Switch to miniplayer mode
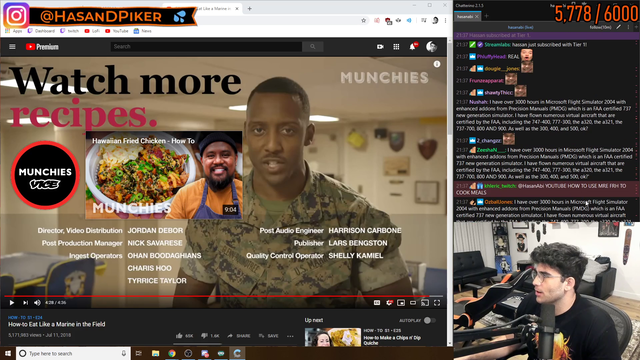This screenshot has height=360, width=640. pyautogui.click(x=401, y=302)
